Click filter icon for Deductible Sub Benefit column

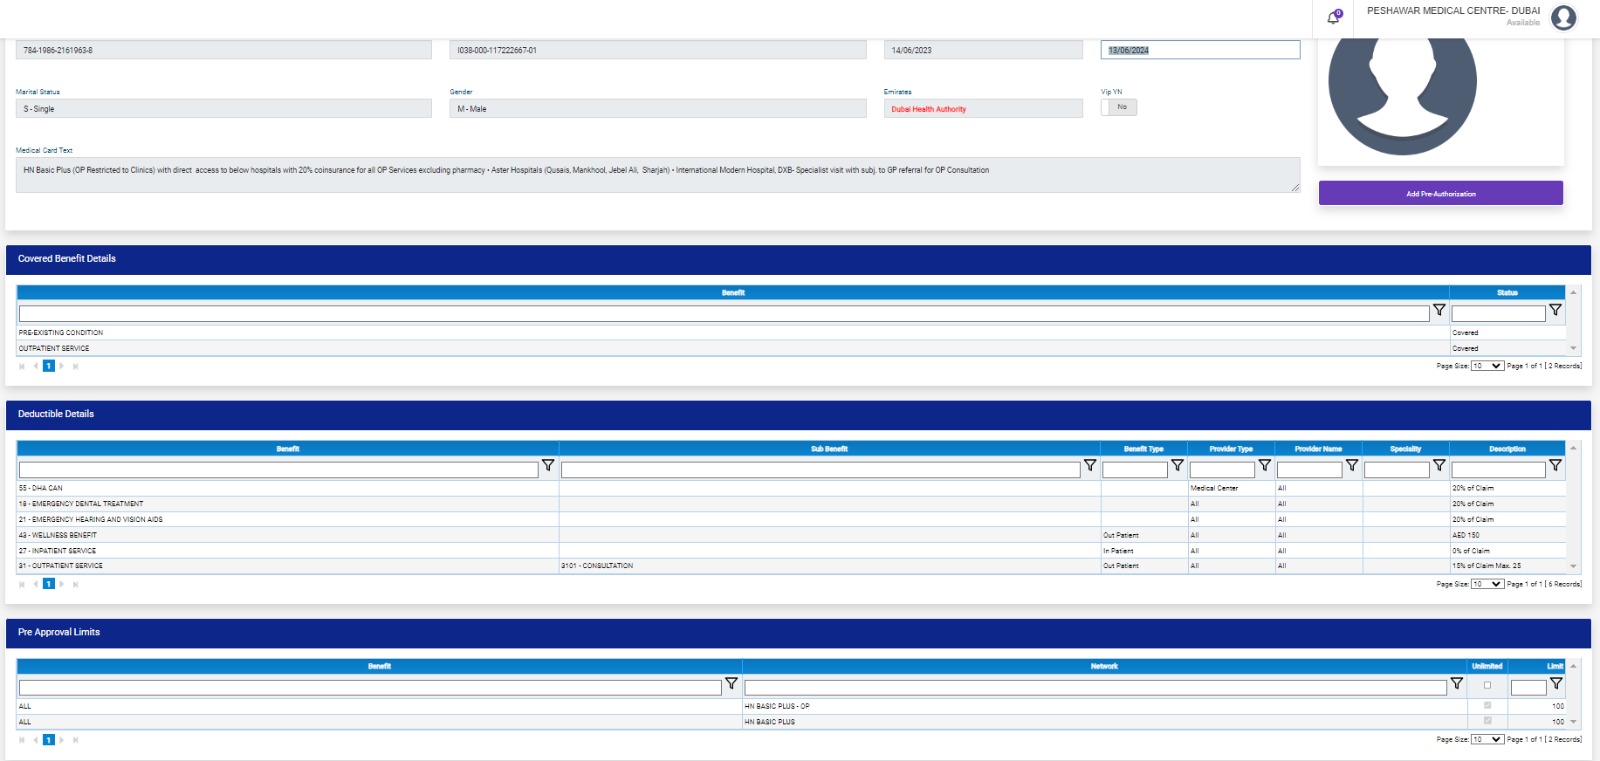[x=1090, y=466]
